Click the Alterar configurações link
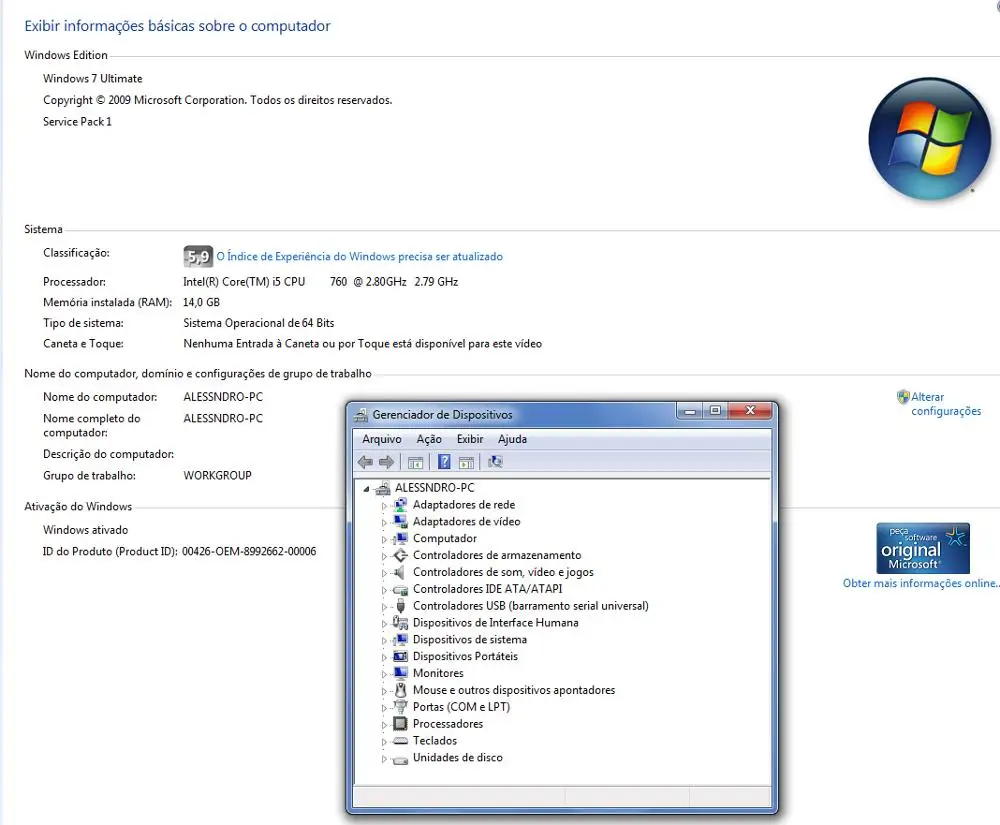This screenshot has width=1000, height=825. click(x=946, y=404)
